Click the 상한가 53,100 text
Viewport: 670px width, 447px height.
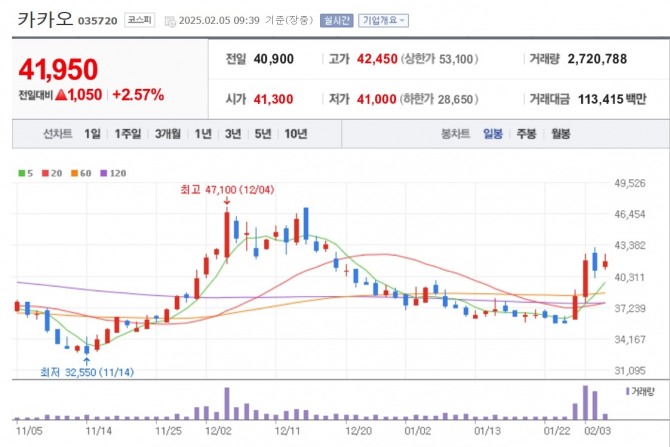coord(439,59)
